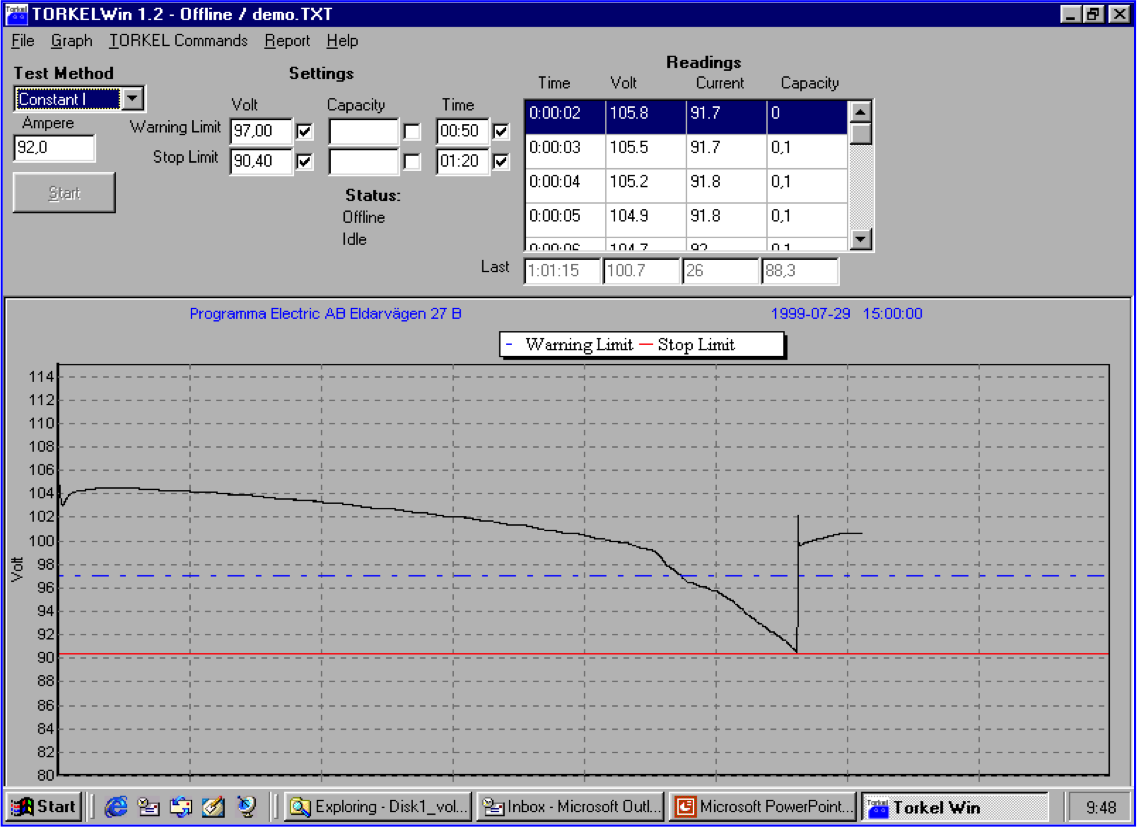Launch Internet Explorer from quick launch
The image size is (1137, 827).
pyautogui.click(x=116, y=807)
